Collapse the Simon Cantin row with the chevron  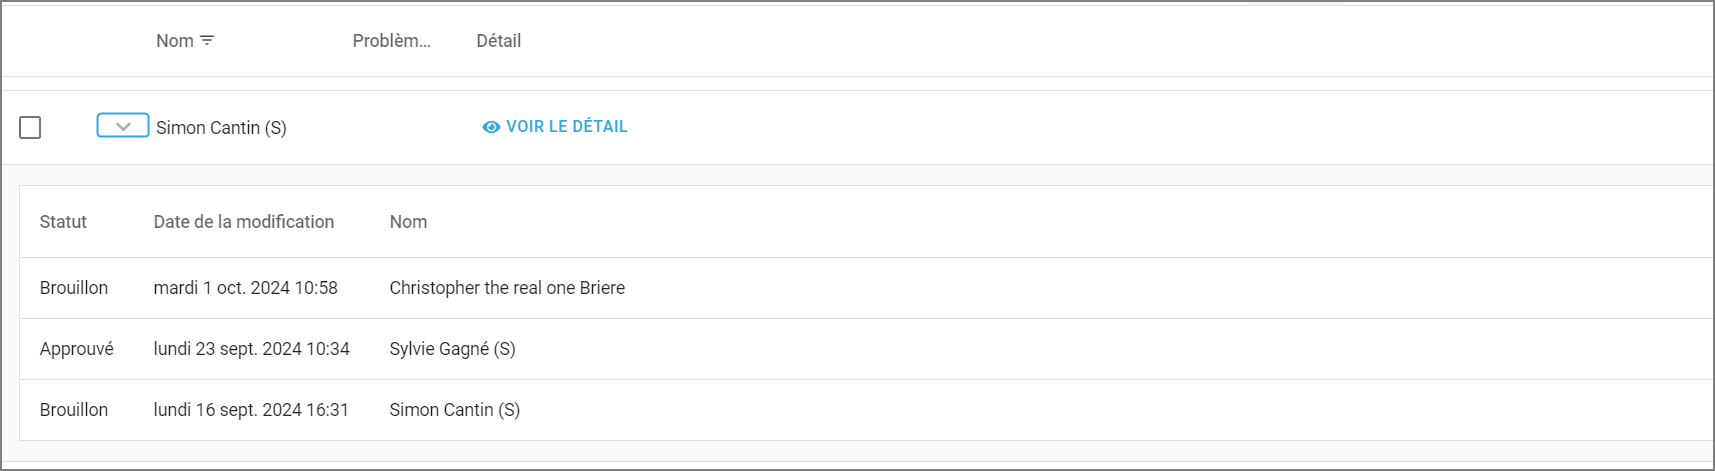point(123,126)
